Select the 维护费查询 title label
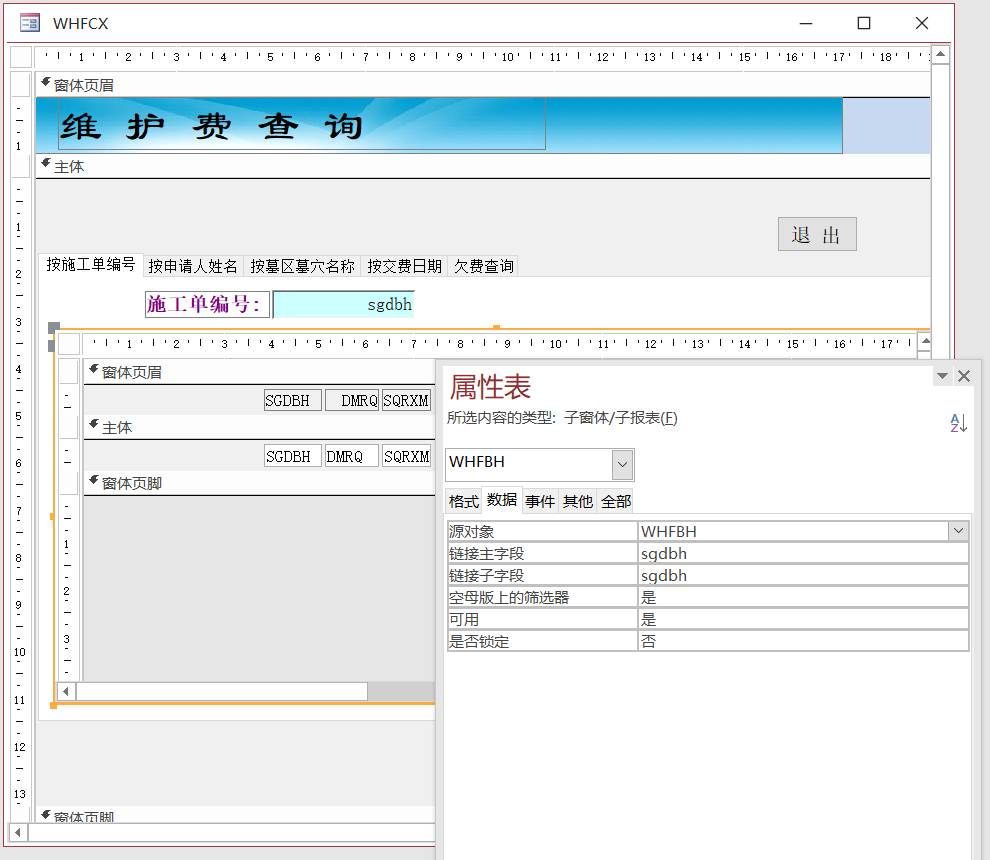 tap(302, 124)
